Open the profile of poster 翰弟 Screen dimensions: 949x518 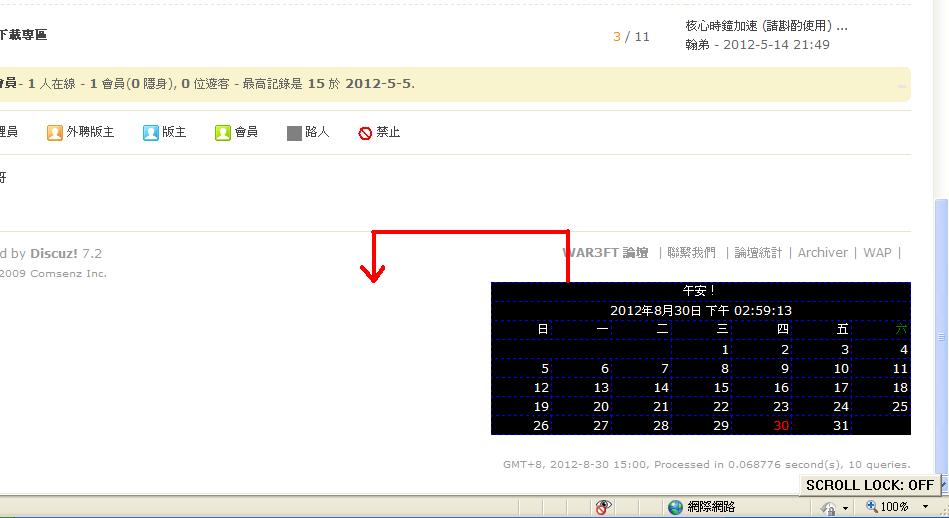coord(697,45)
